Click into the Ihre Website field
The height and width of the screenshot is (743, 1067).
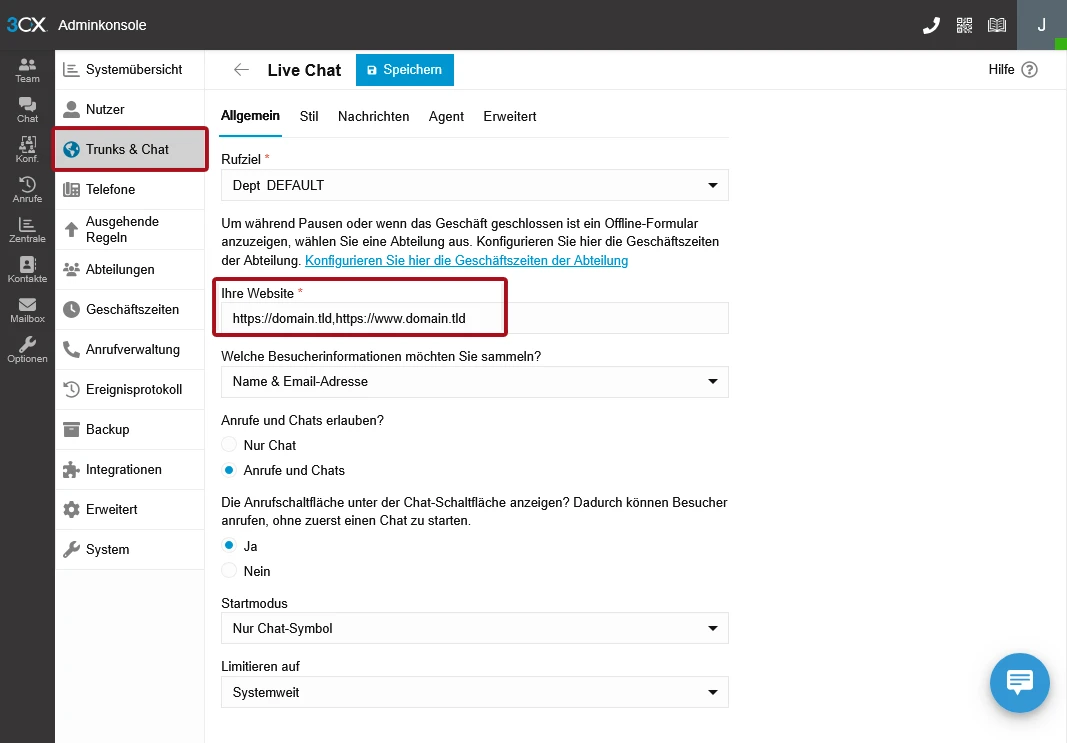[x=474, y=318]
